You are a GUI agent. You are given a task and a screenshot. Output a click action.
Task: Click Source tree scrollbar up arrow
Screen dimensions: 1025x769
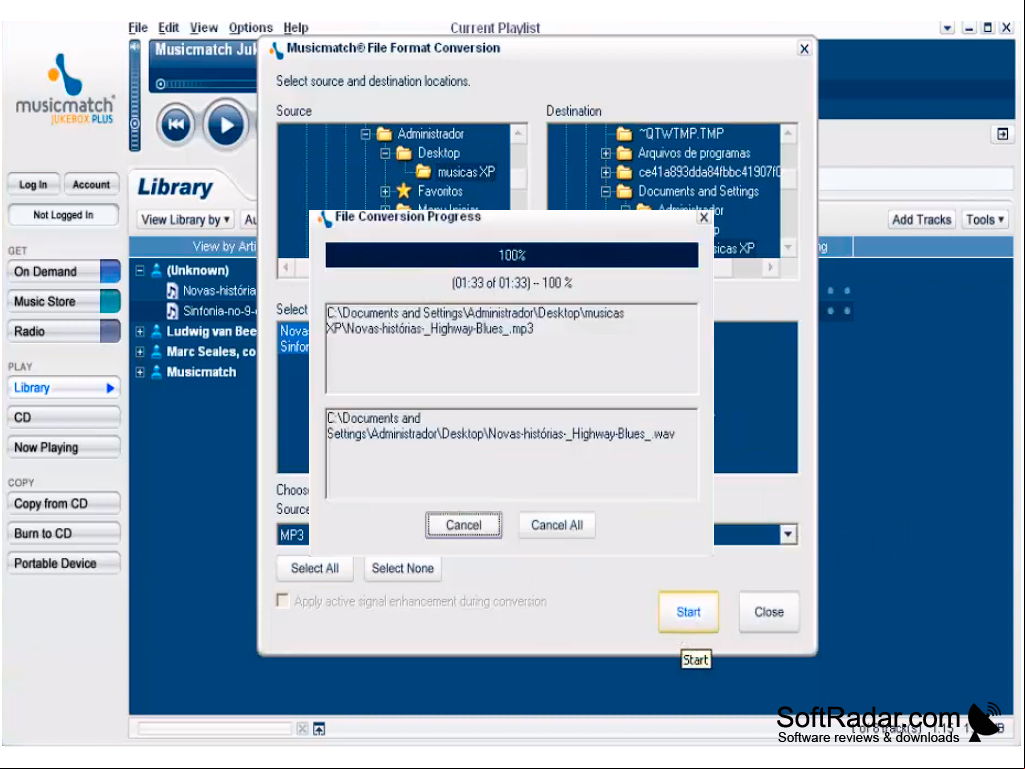click(518, 134)
